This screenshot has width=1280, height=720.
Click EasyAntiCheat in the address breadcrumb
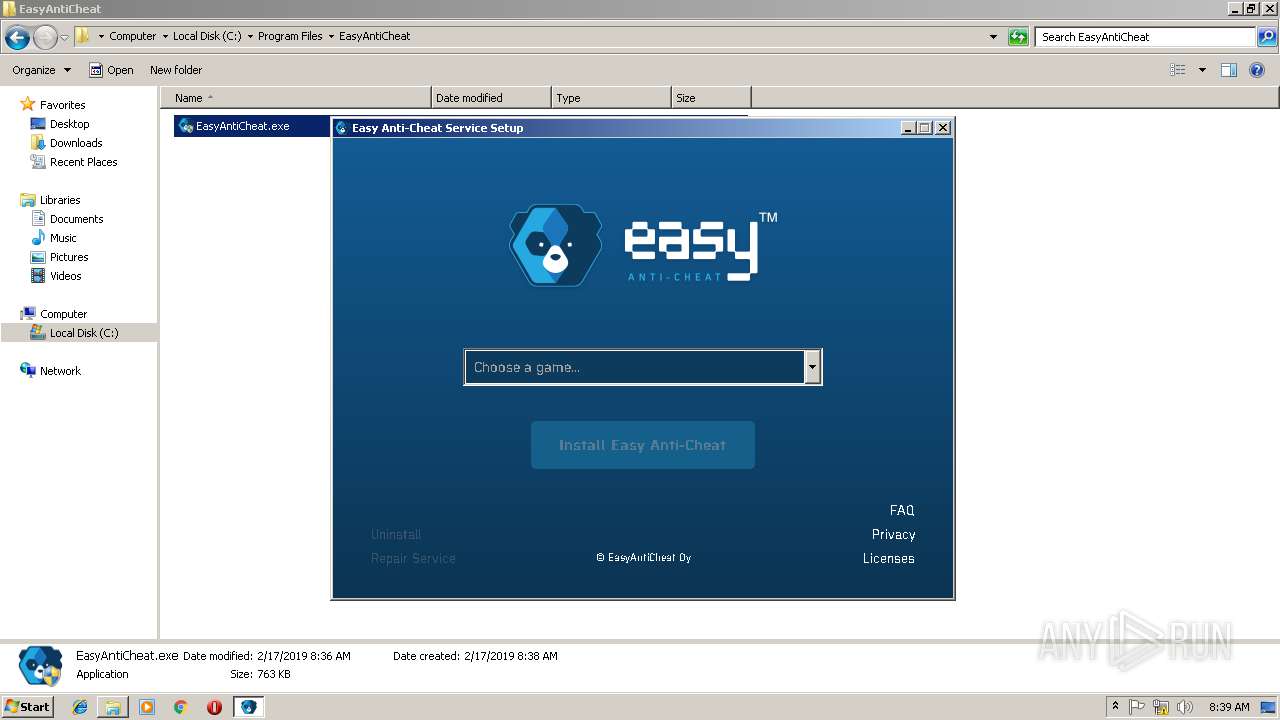(x=375, y=36)
